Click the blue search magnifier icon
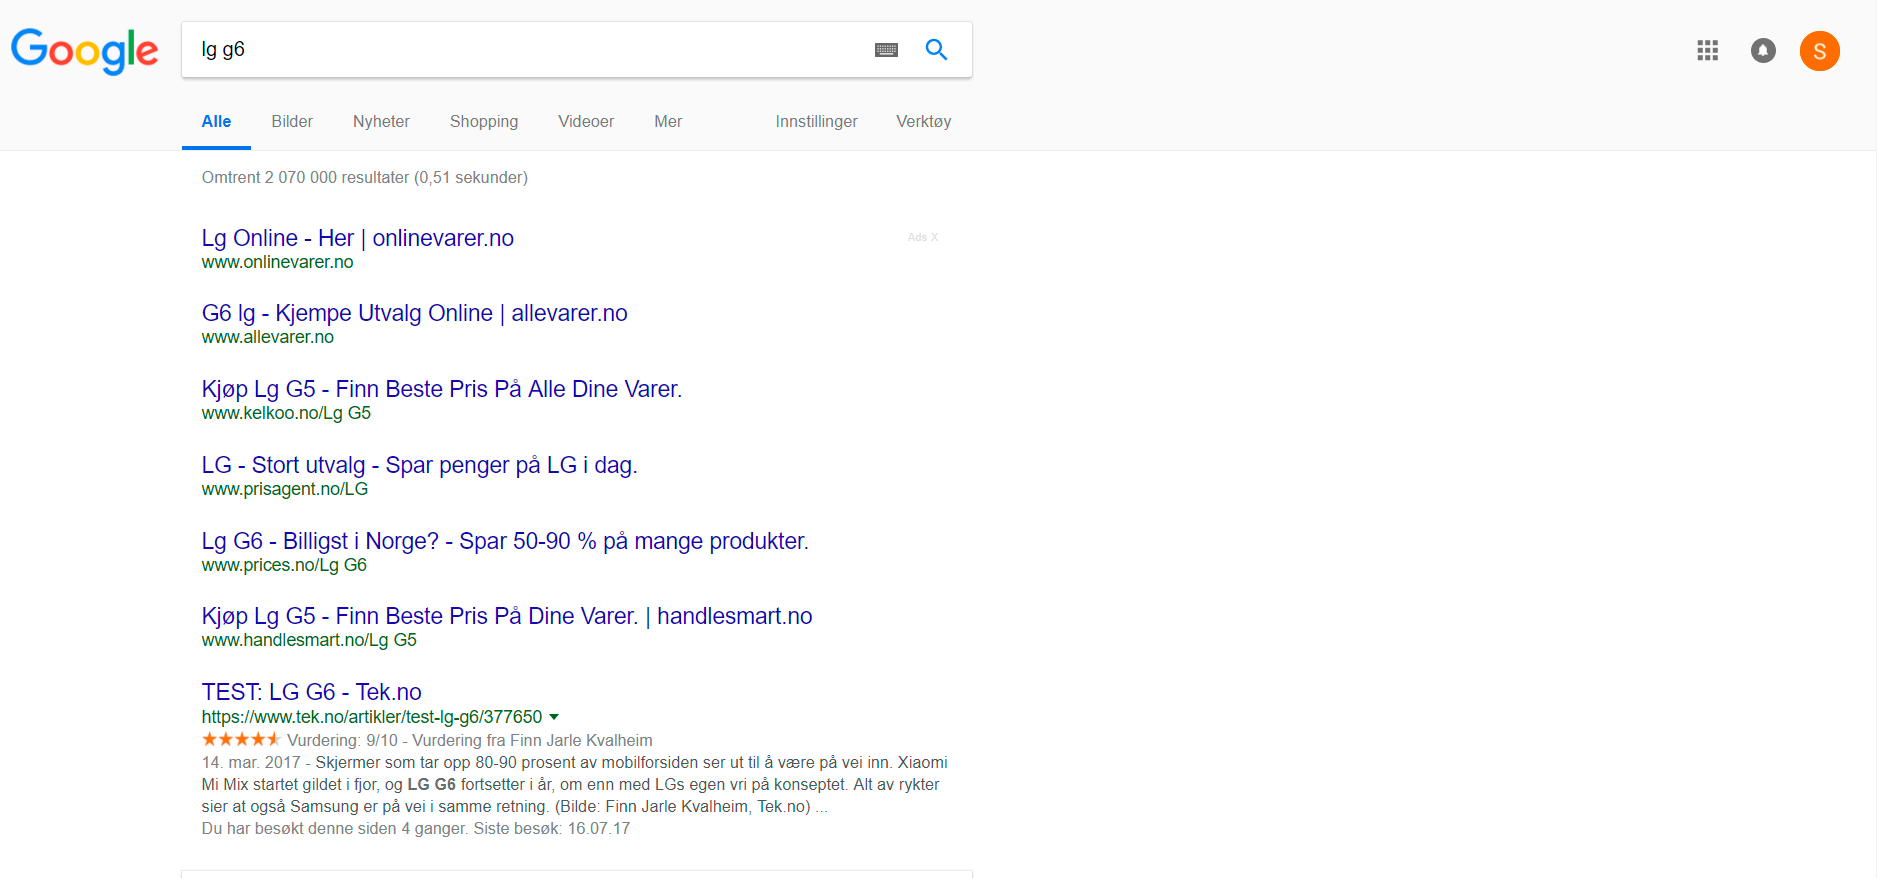Viewport: 1877px width, 878px height. (x=936, y=49)
